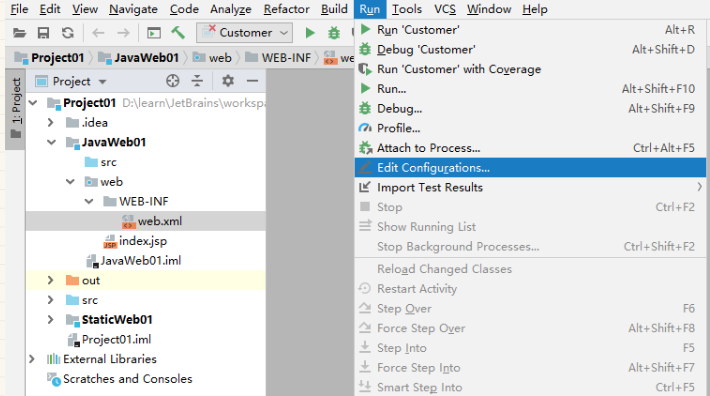Collapse the JavaWeb01 module
Image resolution: width=710 pixels, height=396 pixels.
coord(52,142)
